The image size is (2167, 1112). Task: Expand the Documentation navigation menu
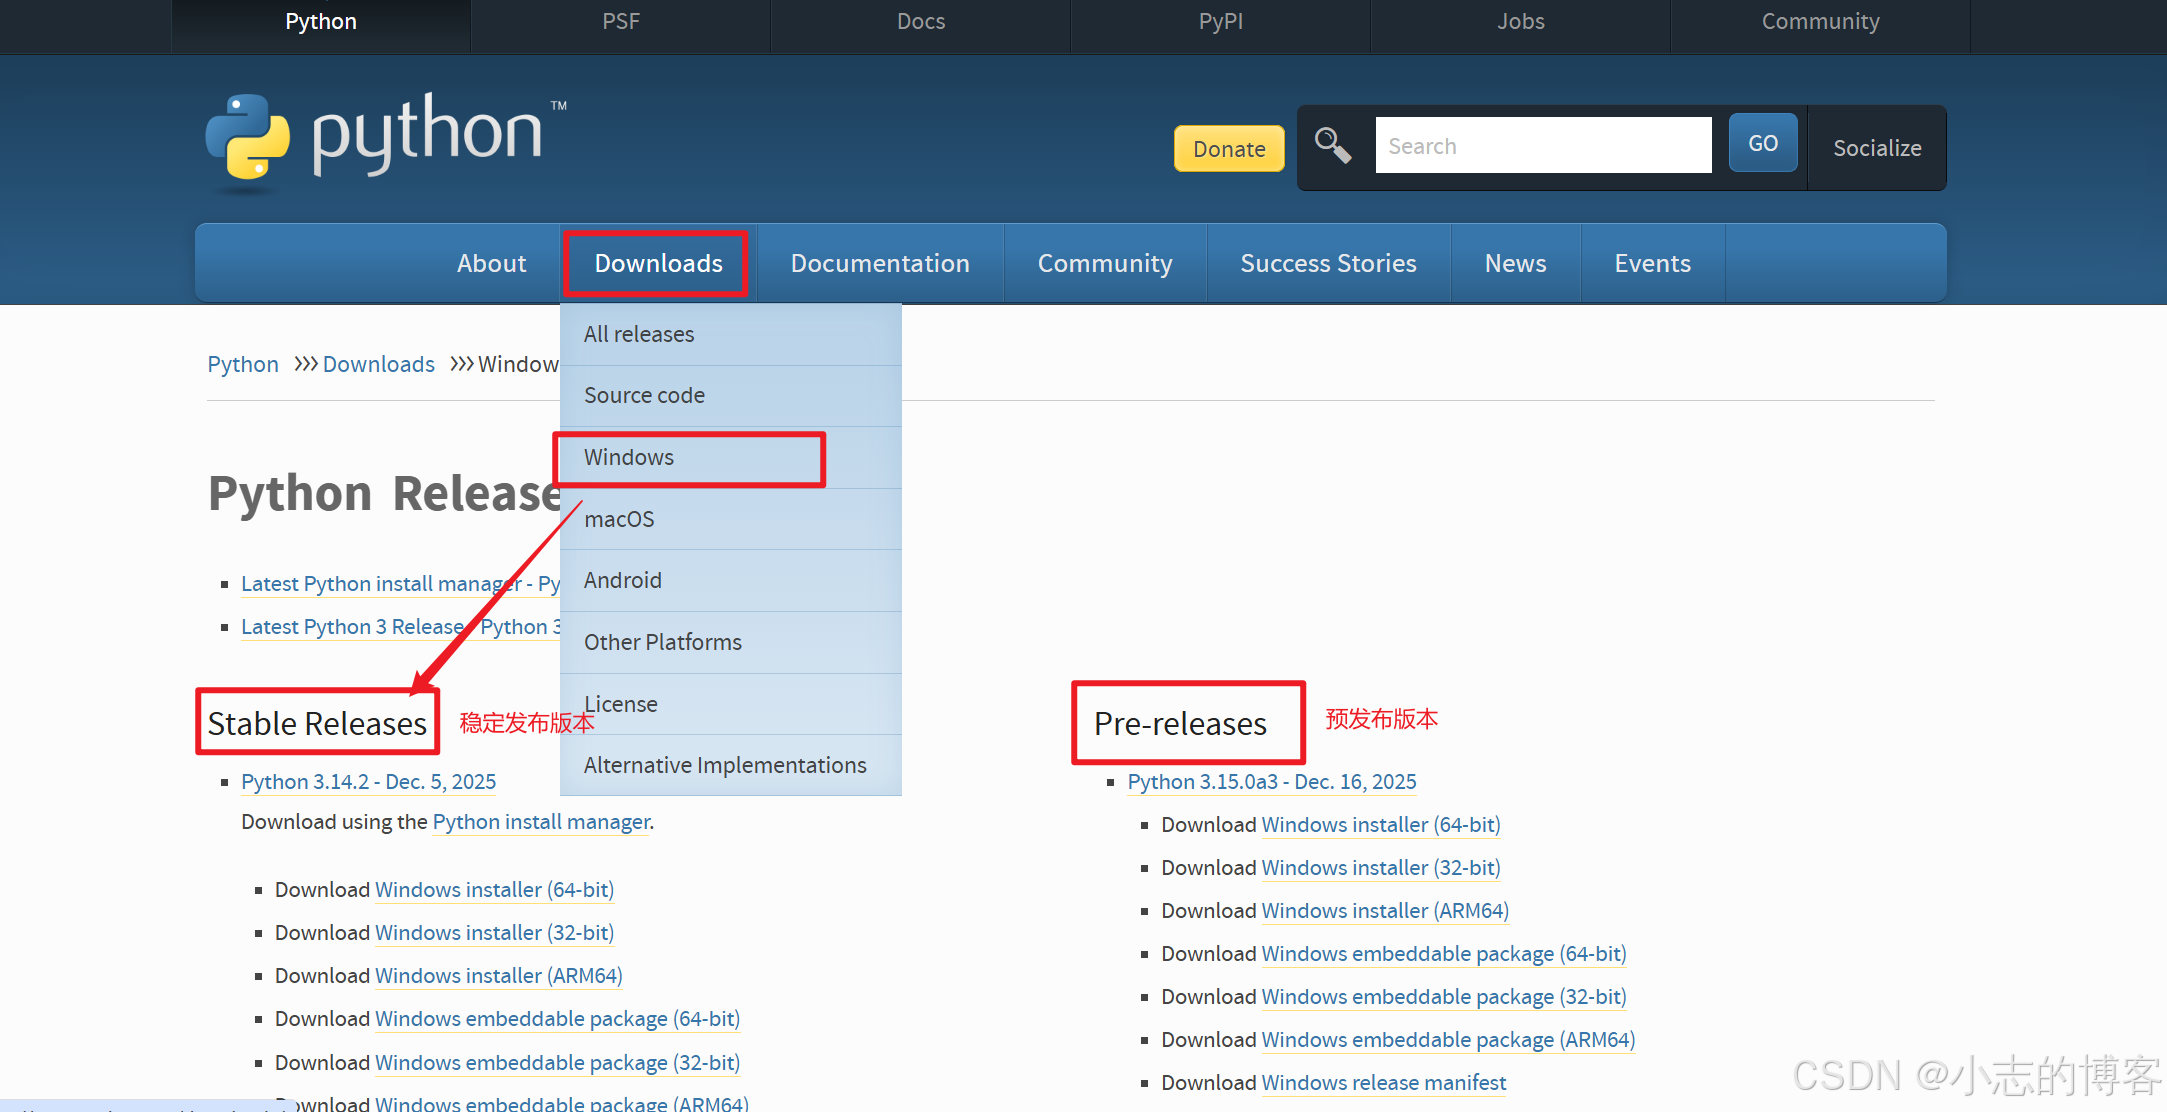click(x=879, y=263)
